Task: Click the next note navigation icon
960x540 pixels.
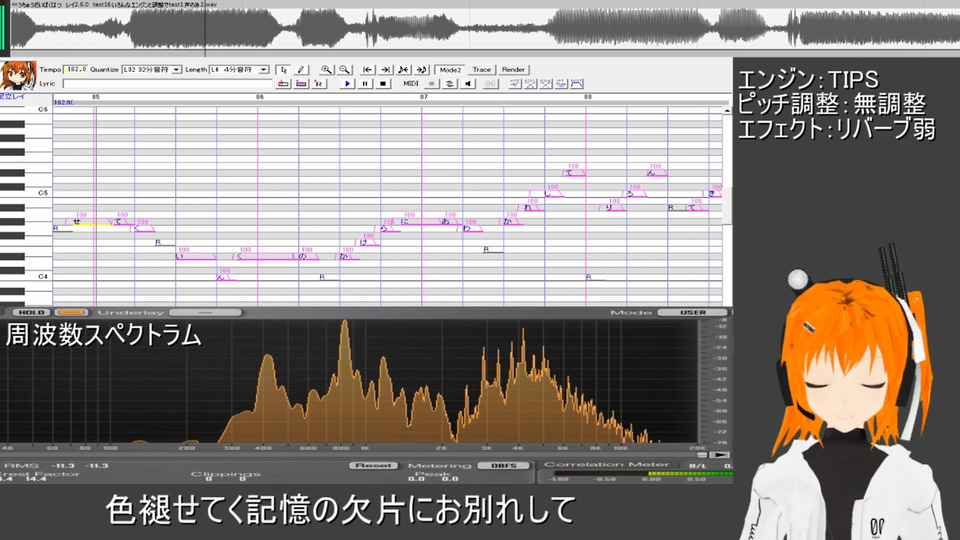Action: tap(422, 70)
